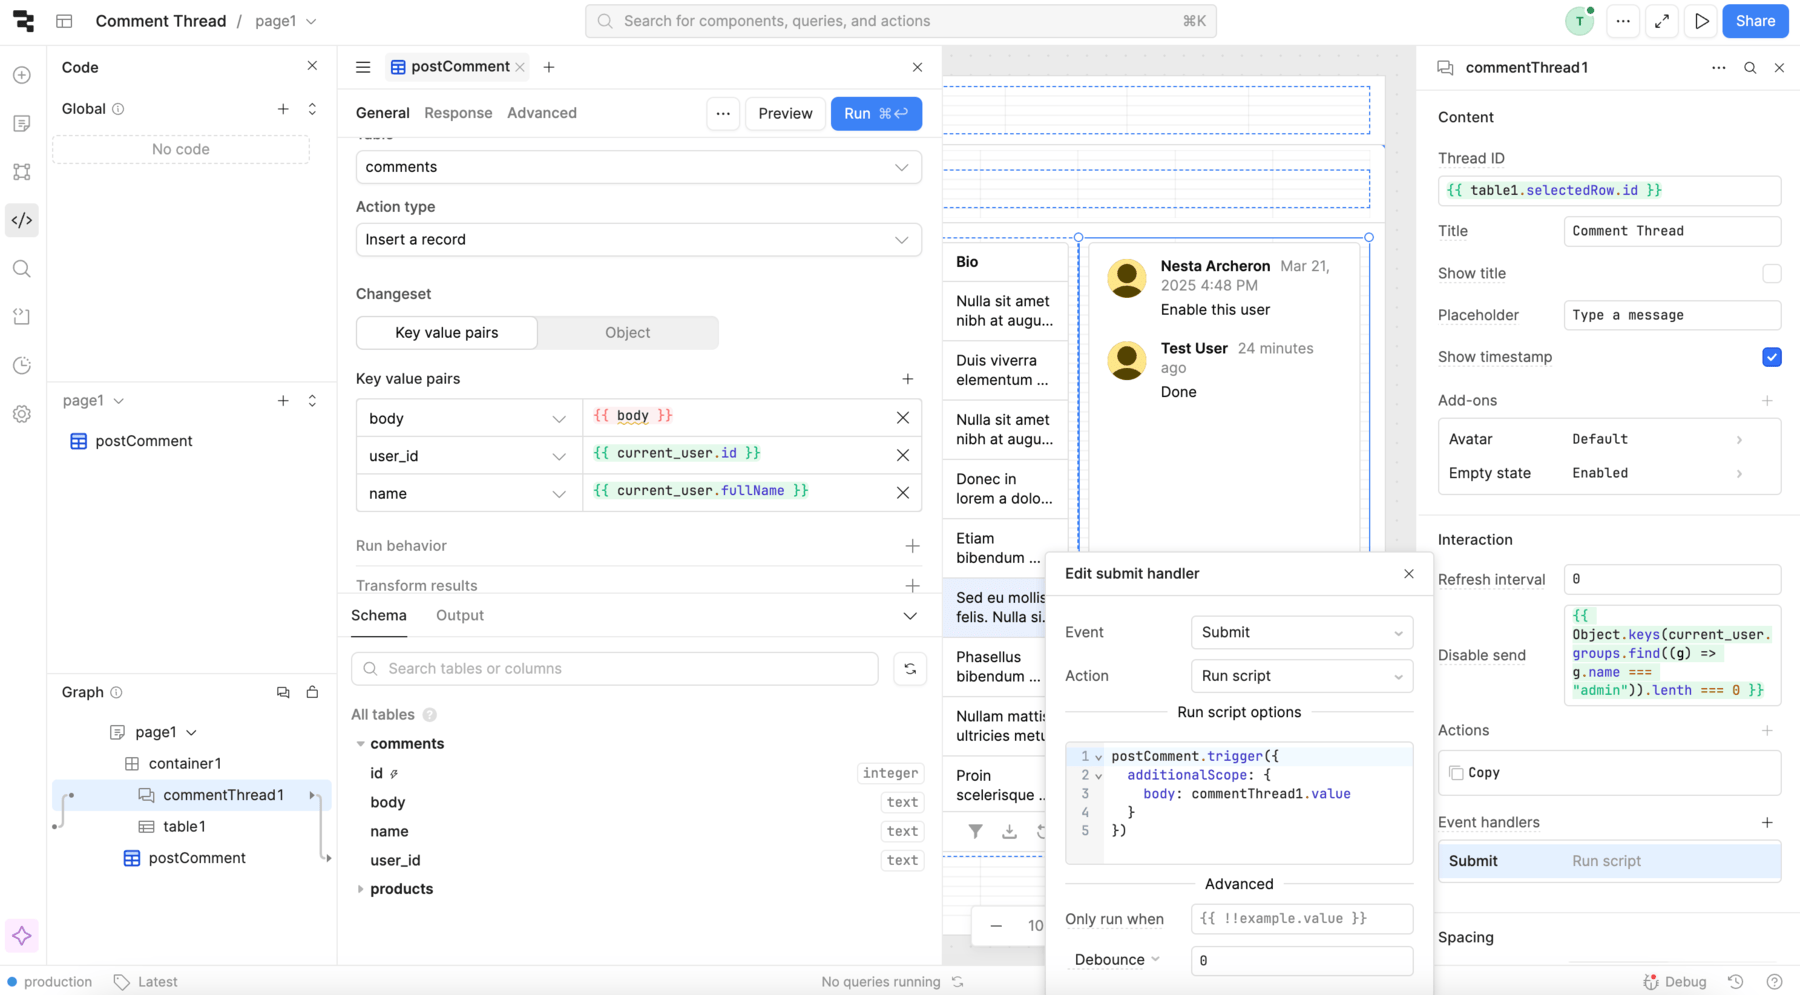
Task: Open the Component tree icon in sidebar
Action: point(22,172)
